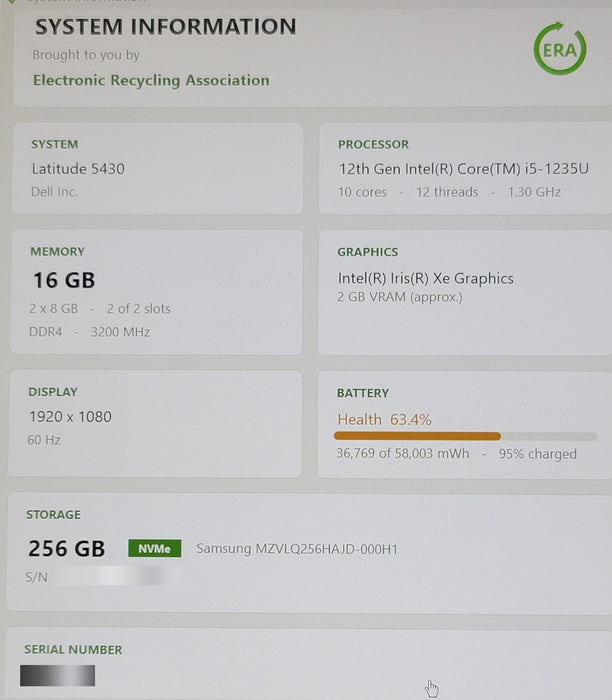Click the 'Health 63.4%' text
This screenshot has width=612, height=700.
(x=384, y=420)
